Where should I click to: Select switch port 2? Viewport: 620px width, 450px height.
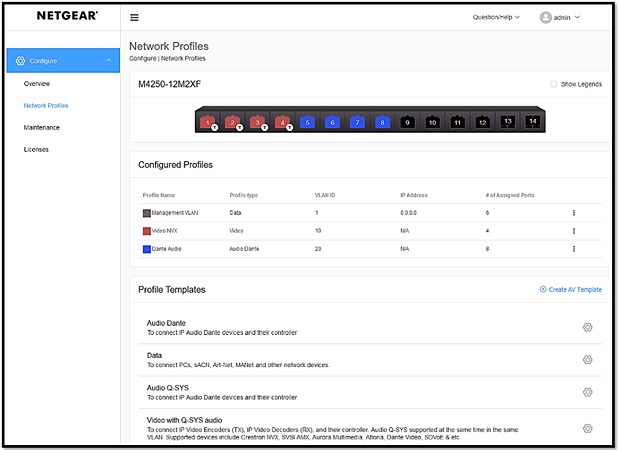point(232,122)
